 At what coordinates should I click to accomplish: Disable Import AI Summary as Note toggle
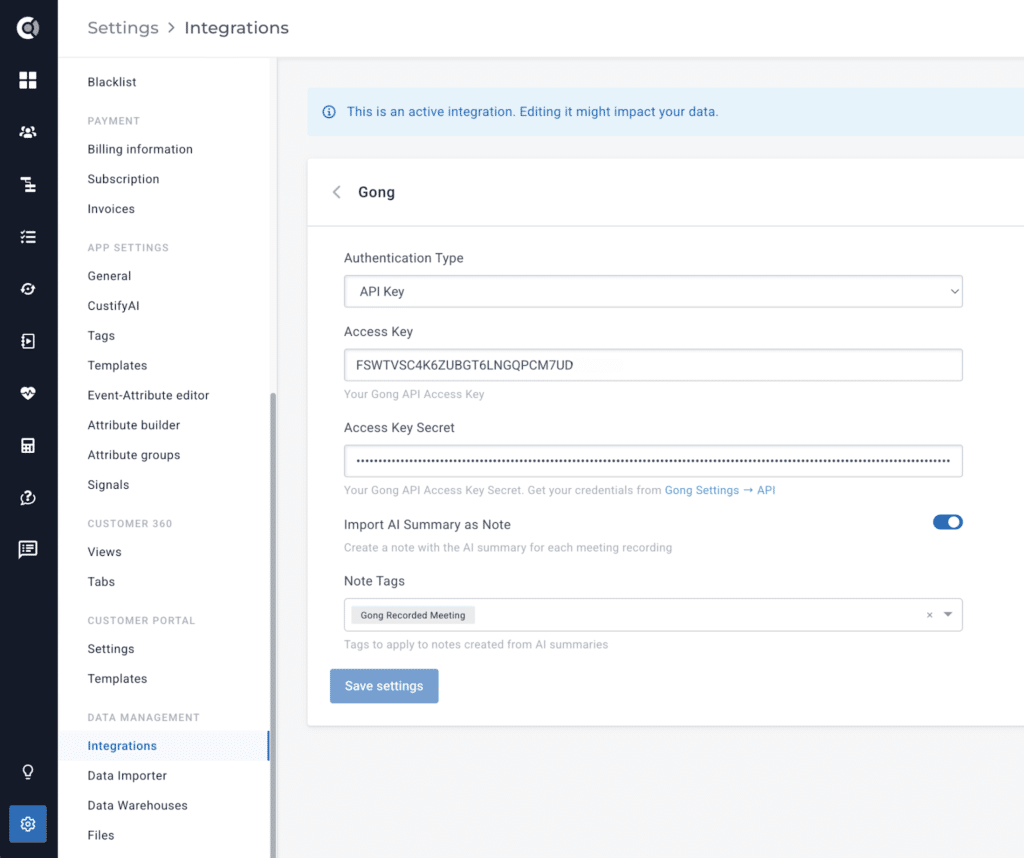(x=948, y=522)
